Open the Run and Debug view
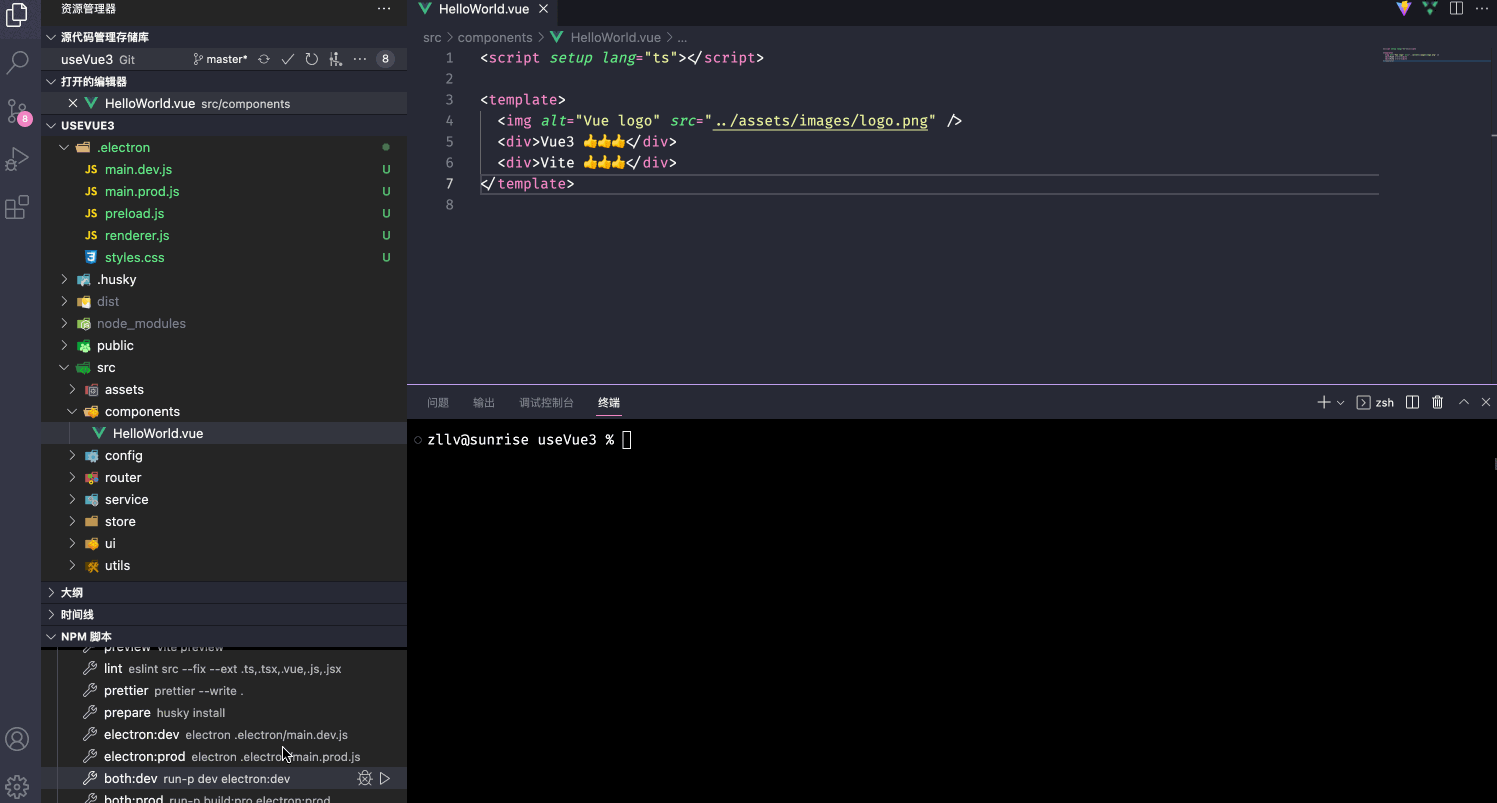The height and width of the screenshot is (803, 1497). (17, 159)
